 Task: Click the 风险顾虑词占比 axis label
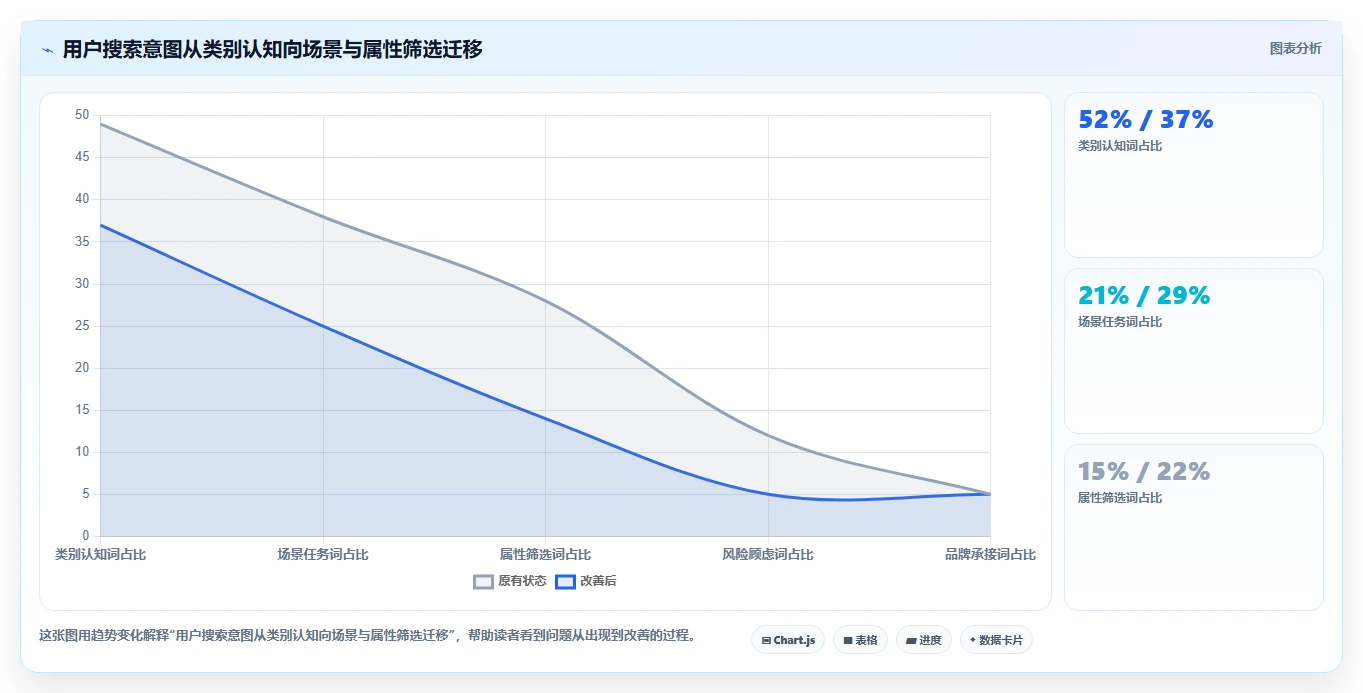pyautogui.click(x=768, y=554)
